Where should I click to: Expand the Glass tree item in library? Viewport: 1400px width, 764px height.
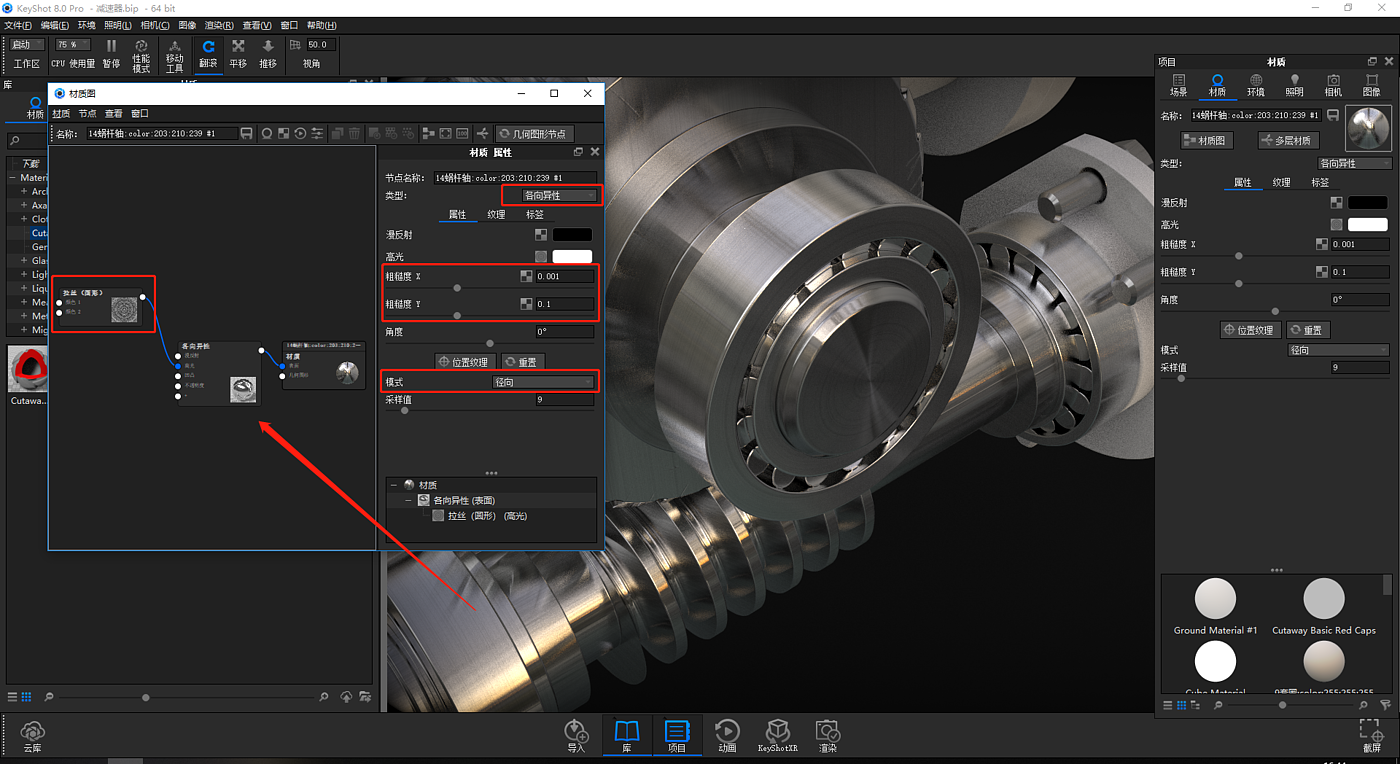tap(24, 260)
